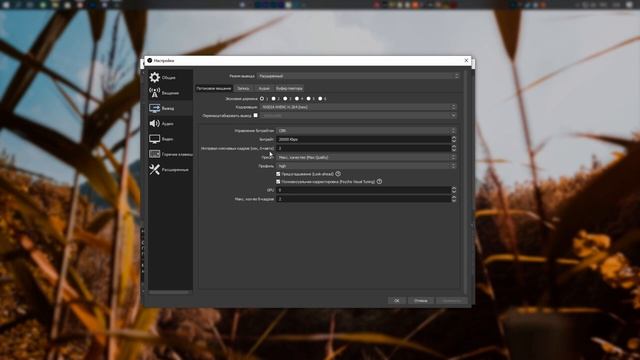Switch to the Audio (Аудио) output tab
Screen dimensions: 640x360
264,88
